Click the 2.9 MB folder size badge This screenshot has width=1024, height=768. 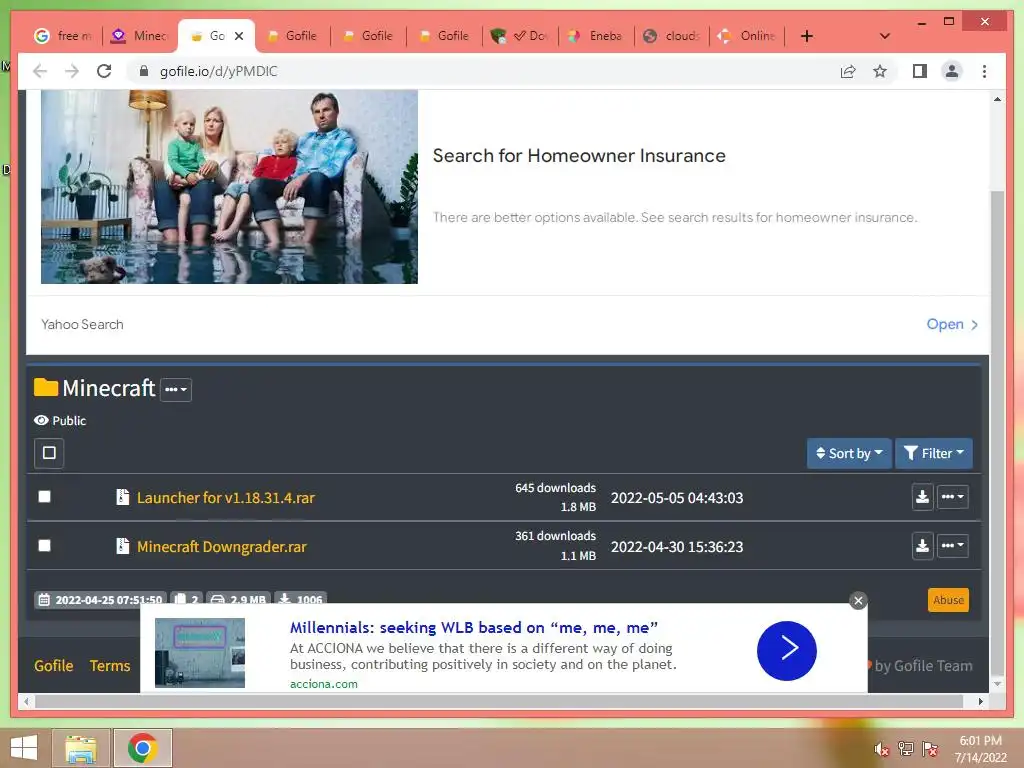coord(239,599)
